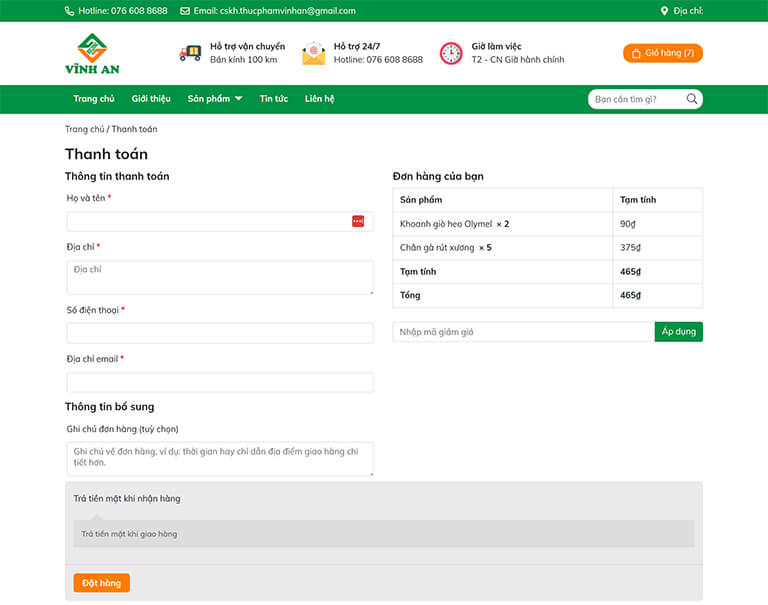Viewport: 768px width, 605px height.
Task: Click the Khoanh giò heo Olymel × 2 row
Action: [x=548, y=224]
